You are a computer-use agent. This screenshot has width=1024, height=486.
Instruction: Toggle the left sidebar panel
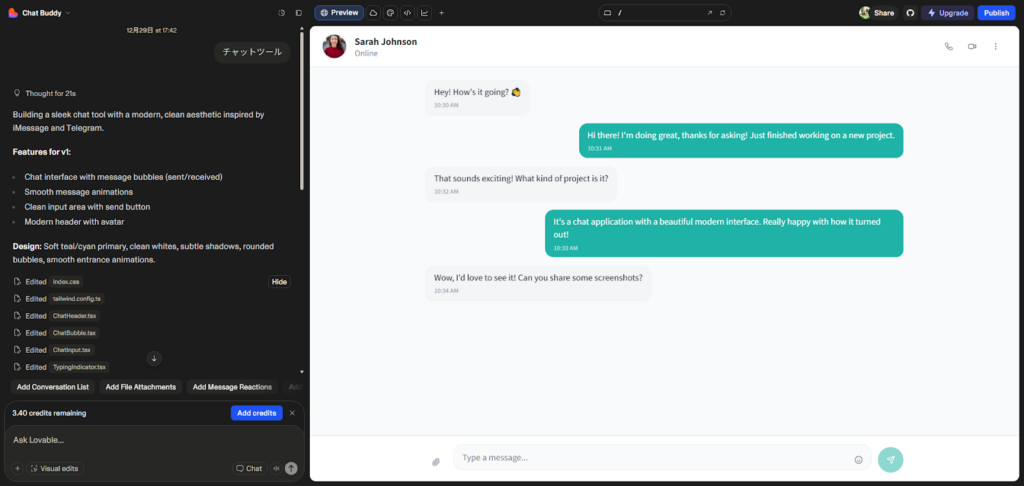[x=298, y=13]
